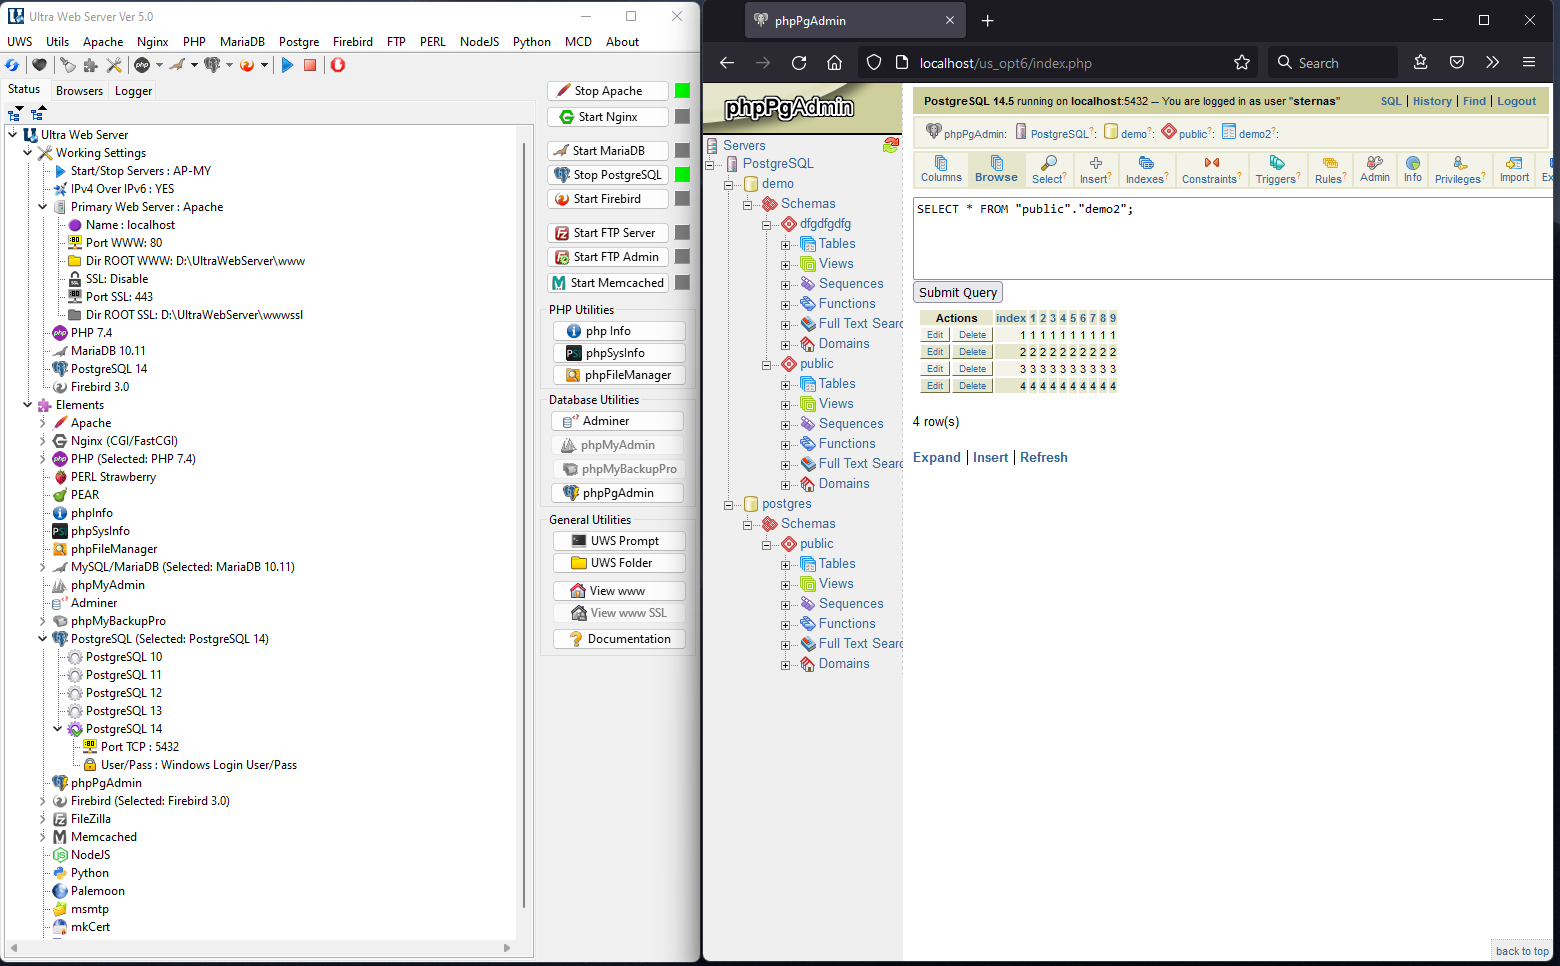Image resolution: width=1560 pixels, height=966 pixels.
Task: Click Edit for the row of 1s
Action: [935, 335]
